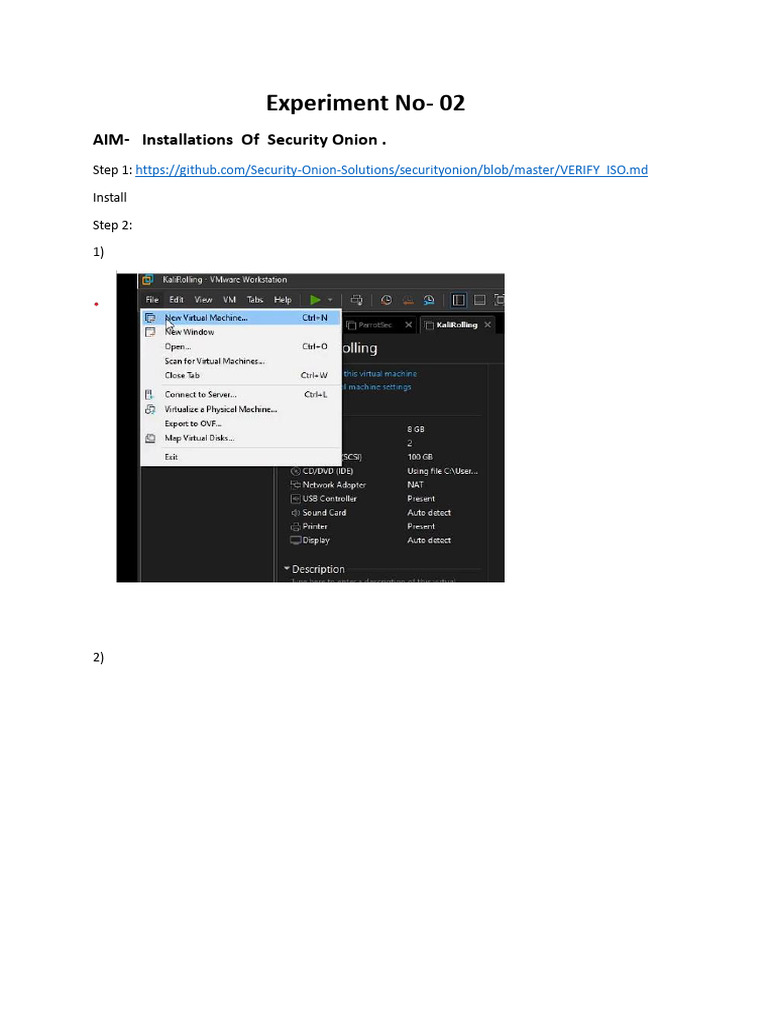Click the 'this virtual machine' power-on link

(380, 374)
